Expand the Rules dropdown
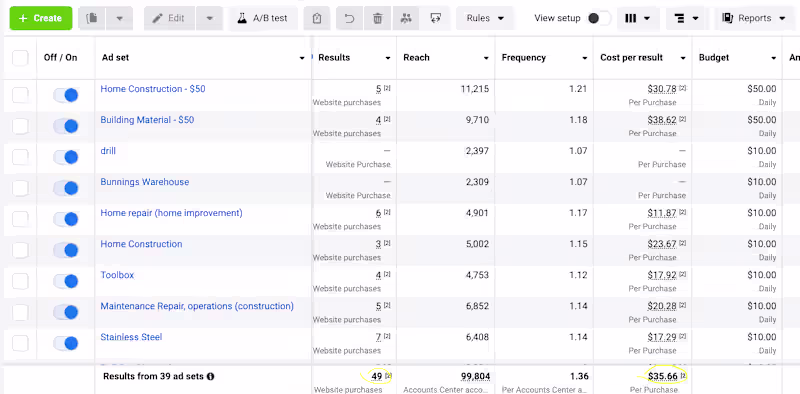Screen dimensions: 800x394 485,18
